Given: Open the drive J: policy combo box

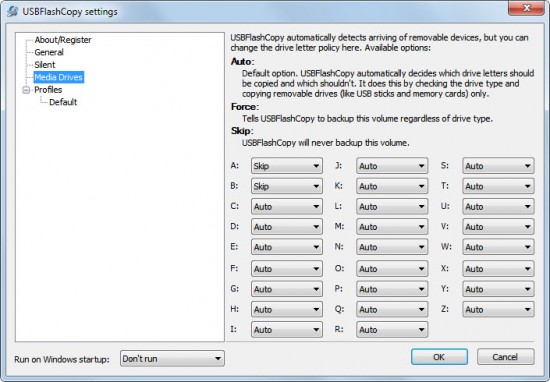Looking at the screenshot, I should [x=392, y=166].
